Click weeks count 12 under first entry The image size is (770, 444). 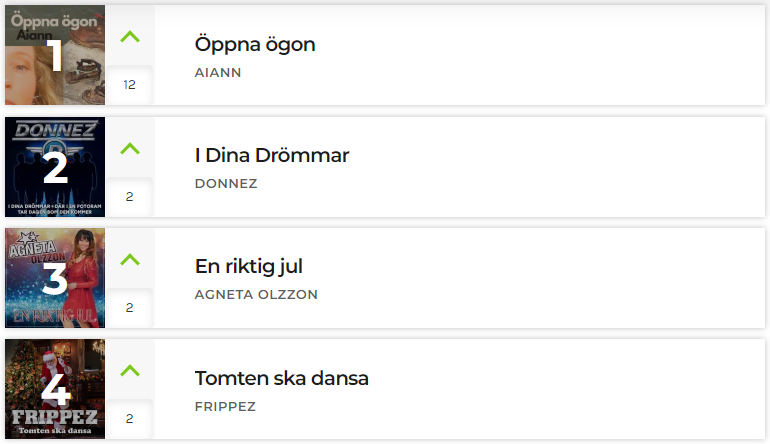pos(130,85)
